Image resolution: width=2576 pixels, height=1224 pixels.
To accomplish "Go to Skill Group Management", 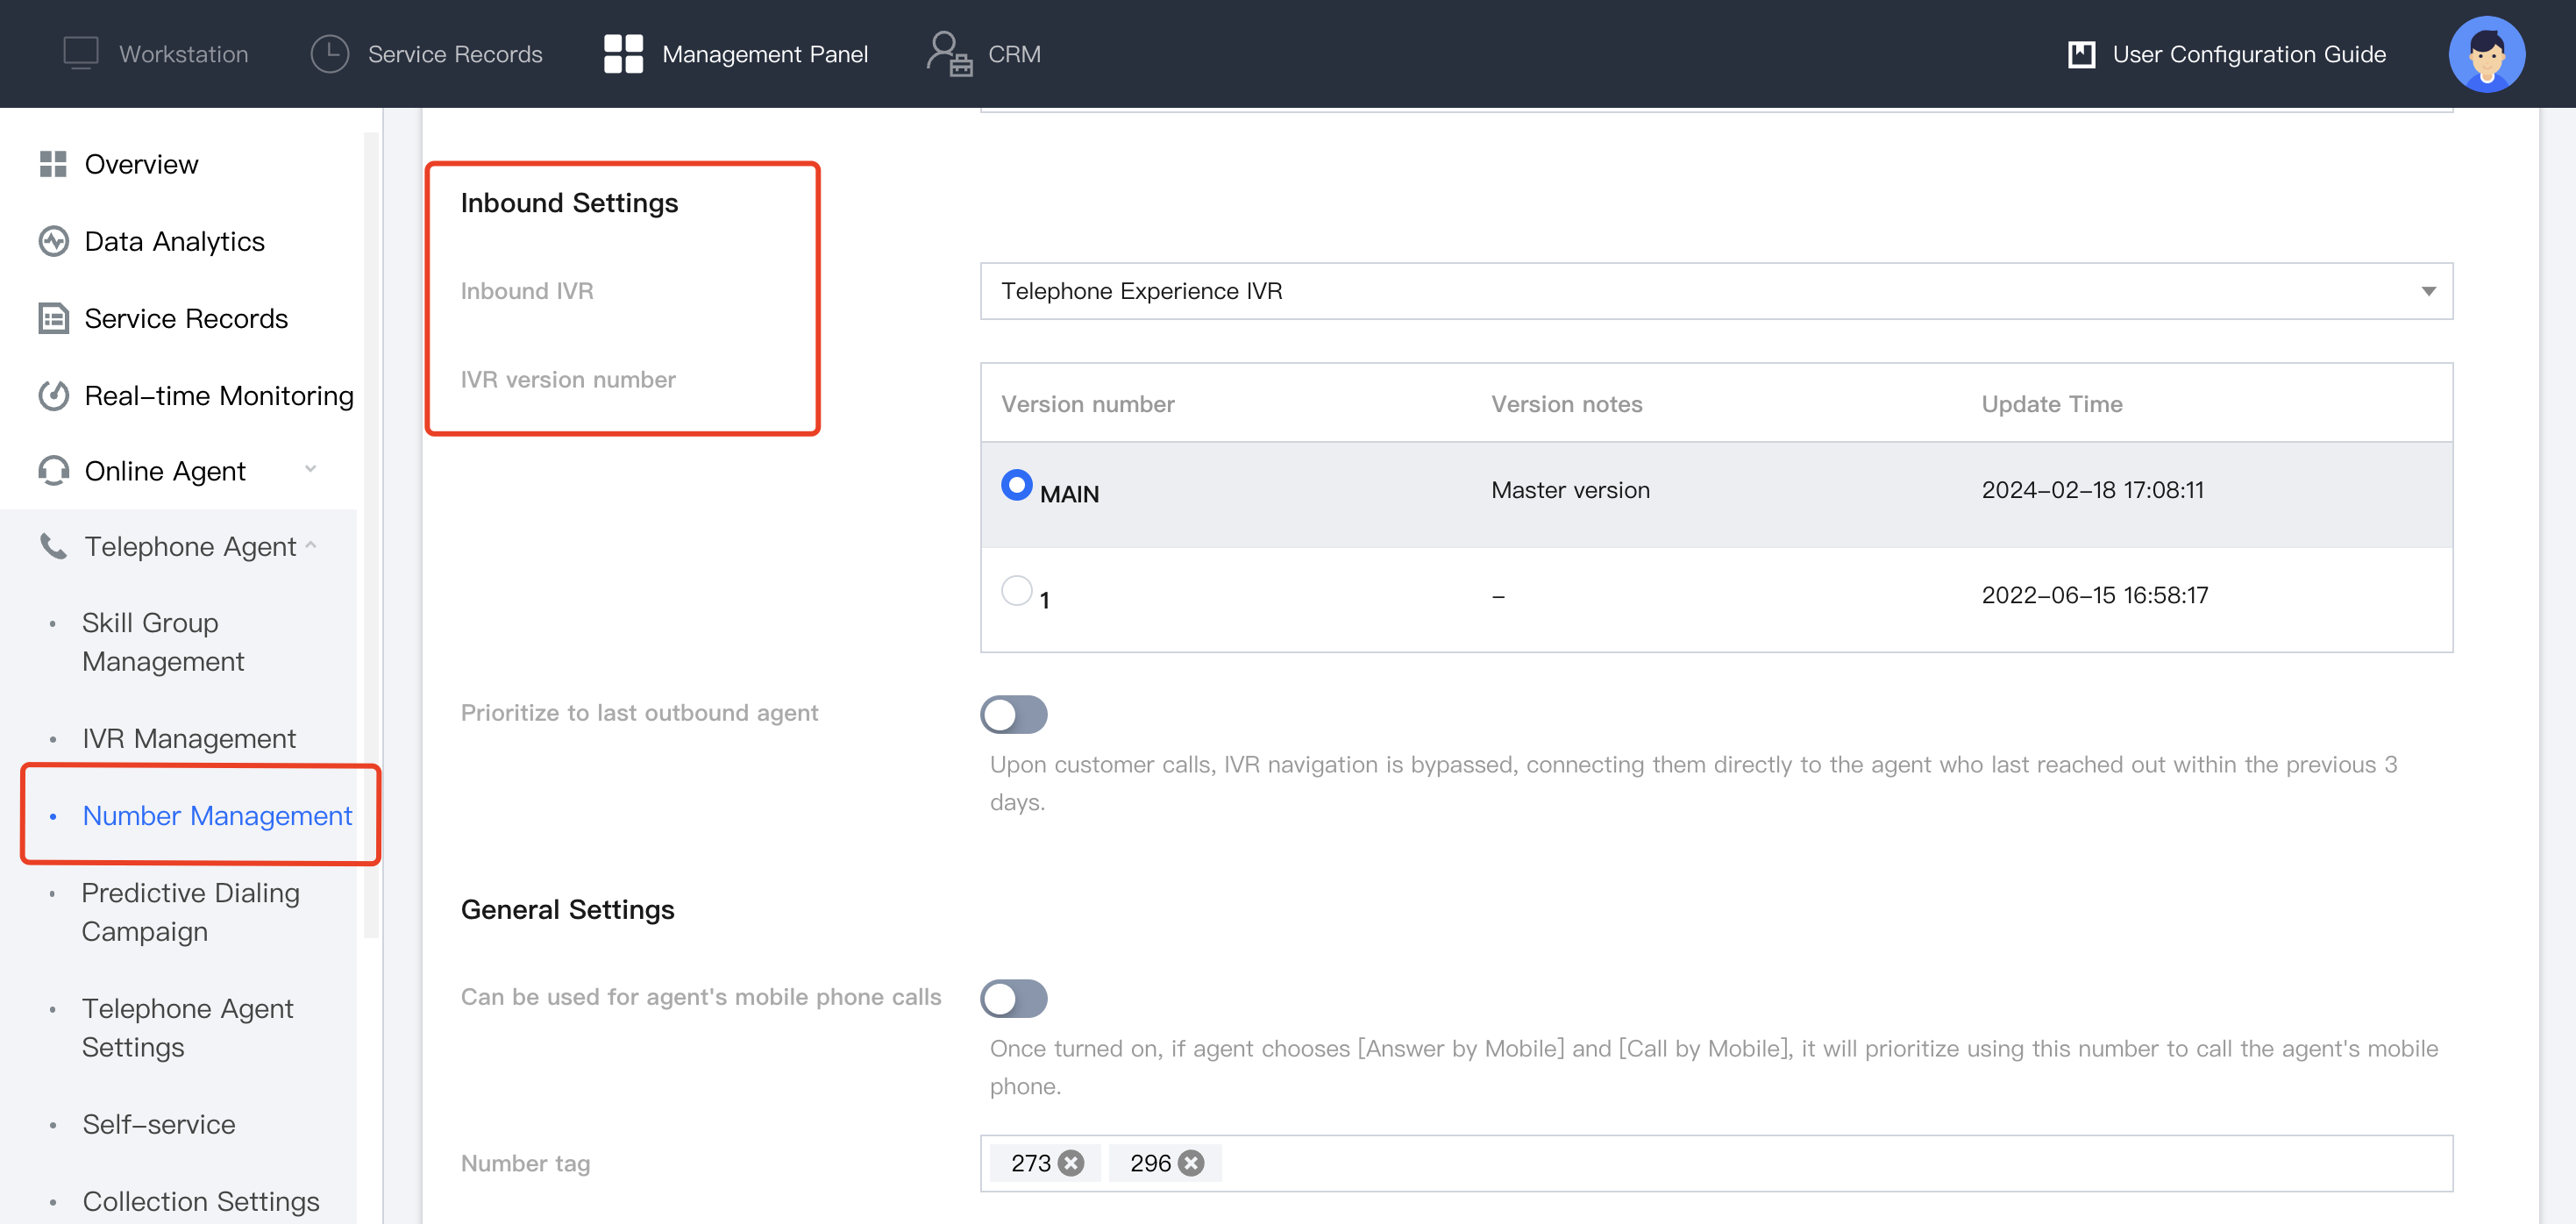I will point(163,642).
